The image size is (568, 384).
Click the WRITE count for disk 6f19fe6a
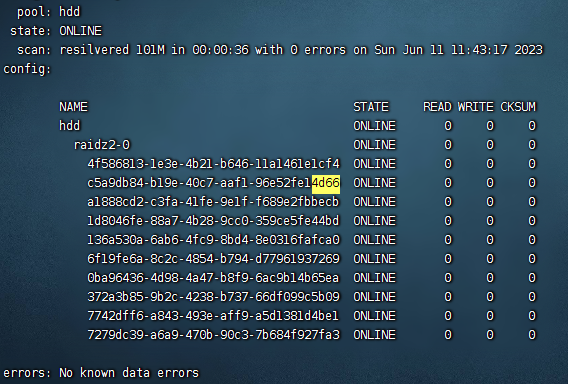(x=490, y=259)
